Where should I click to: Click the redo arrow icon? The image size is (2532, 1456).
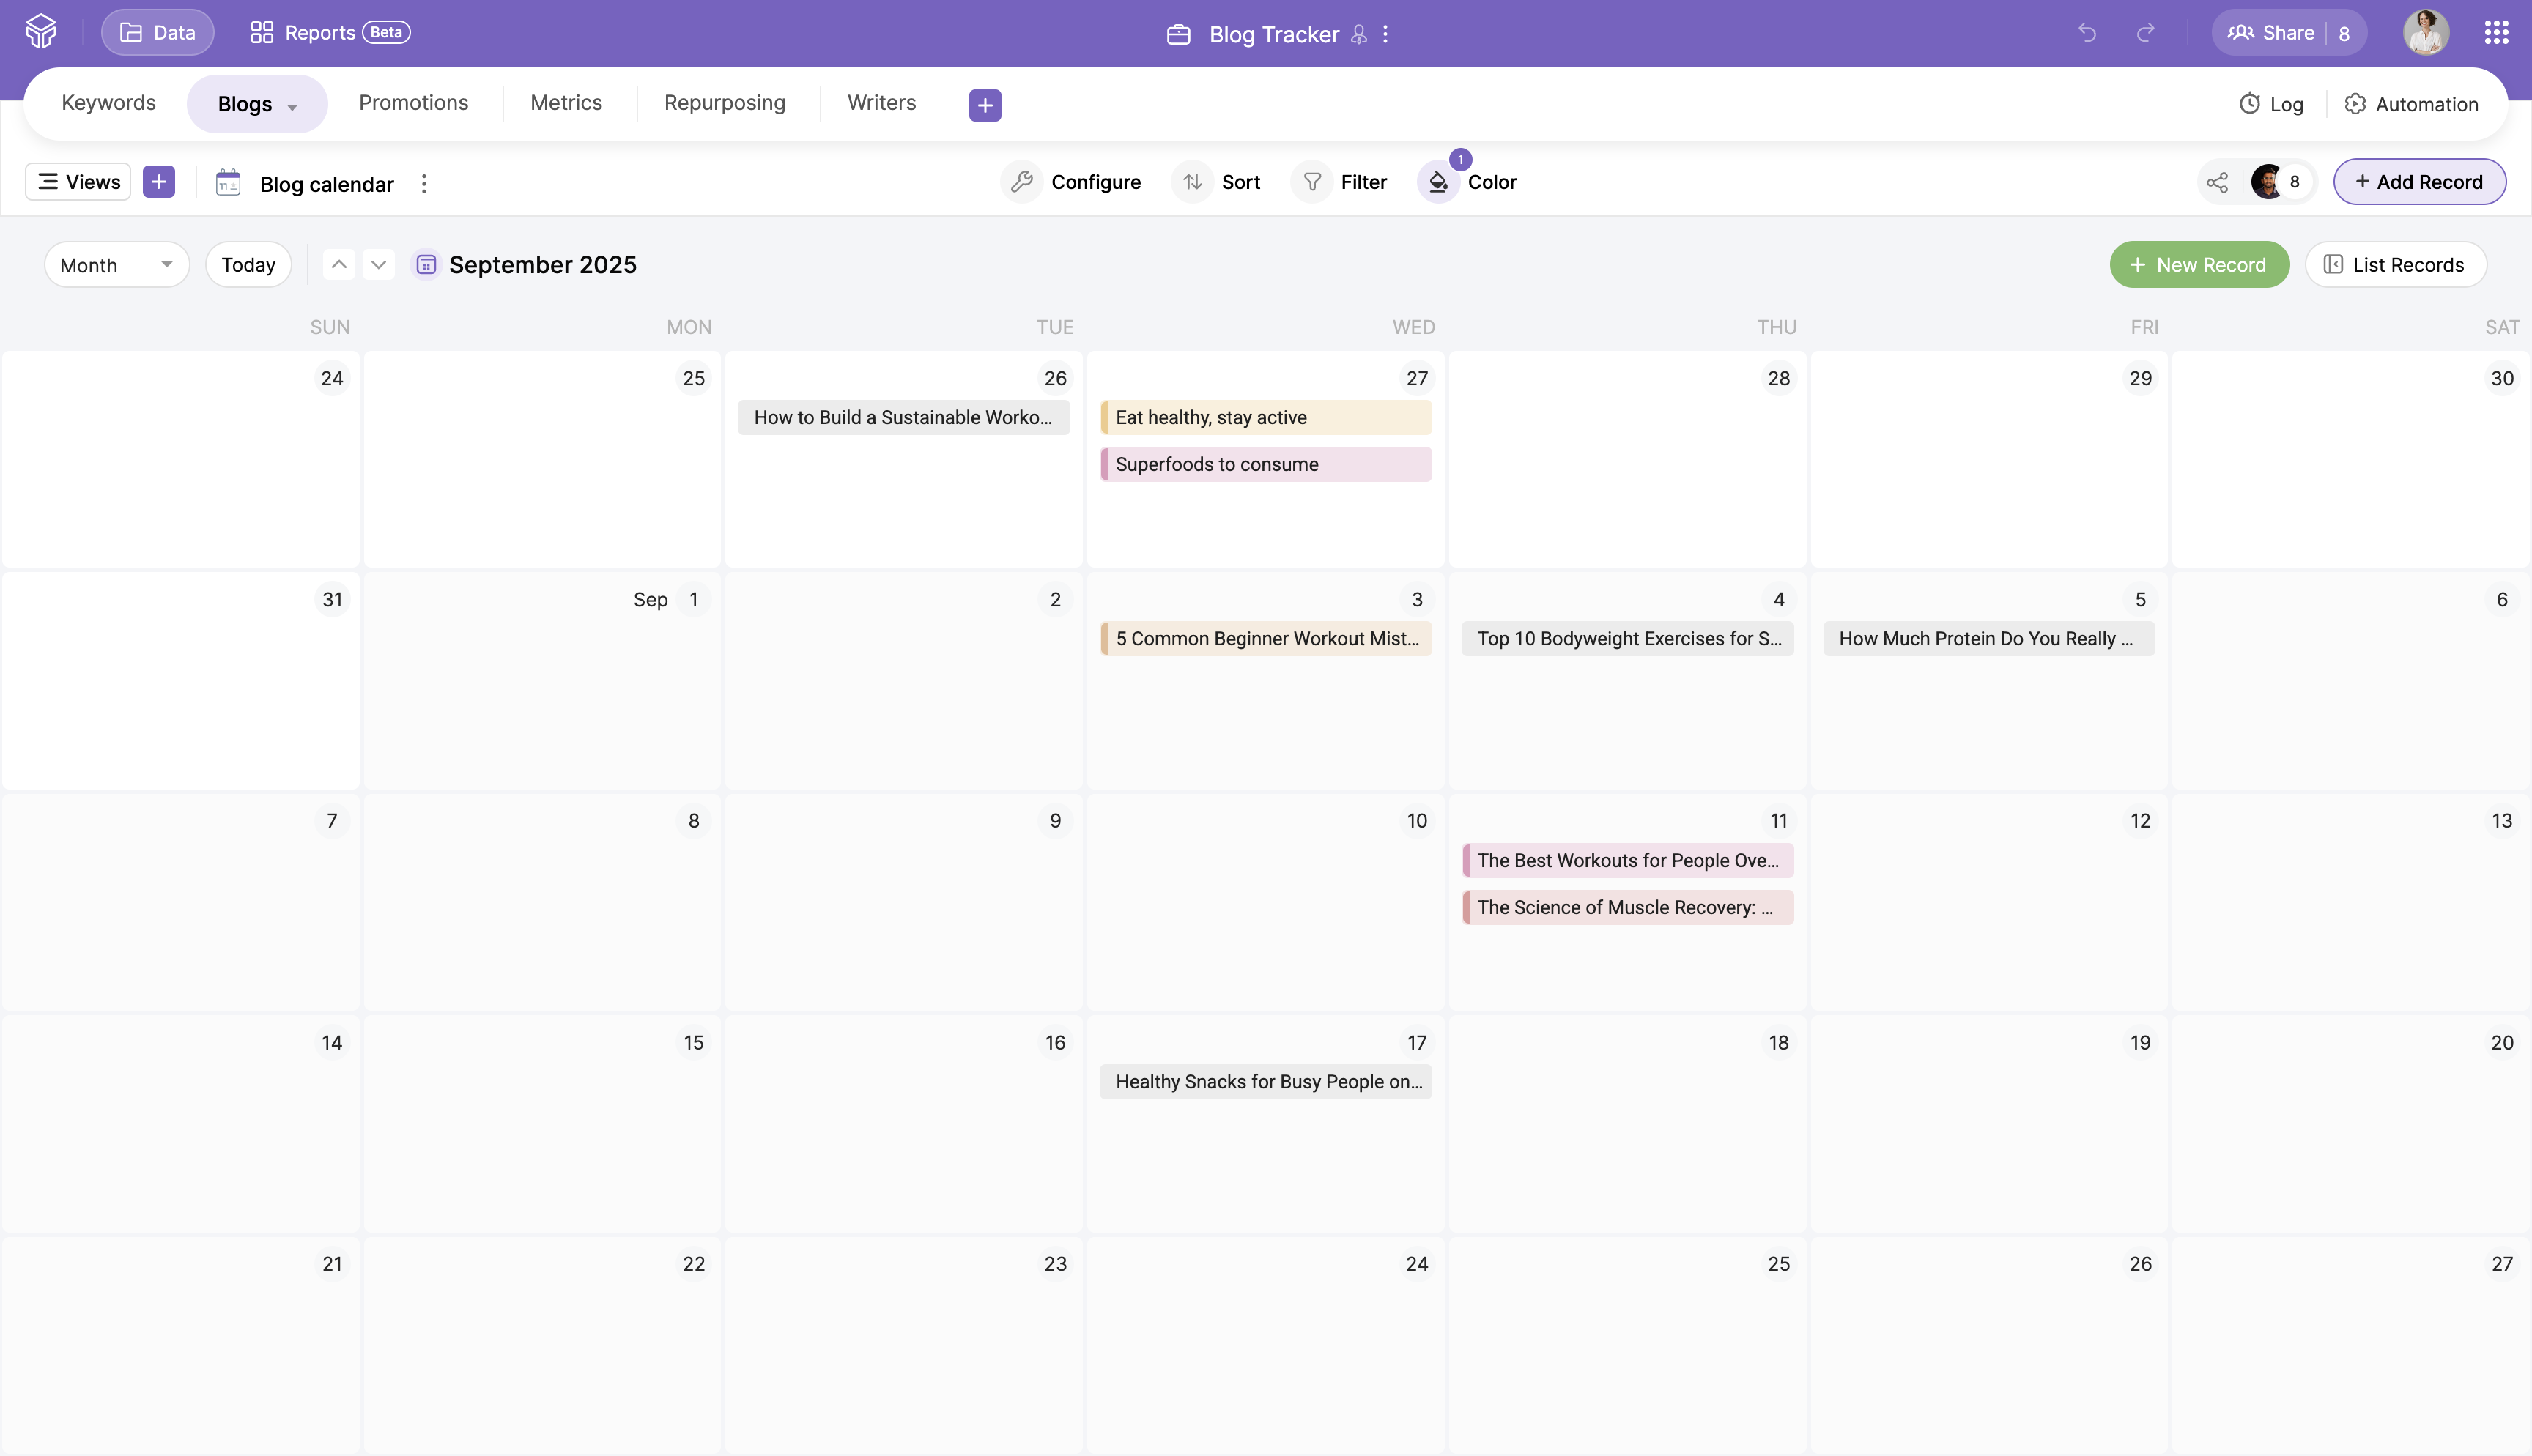[2145, 33]
